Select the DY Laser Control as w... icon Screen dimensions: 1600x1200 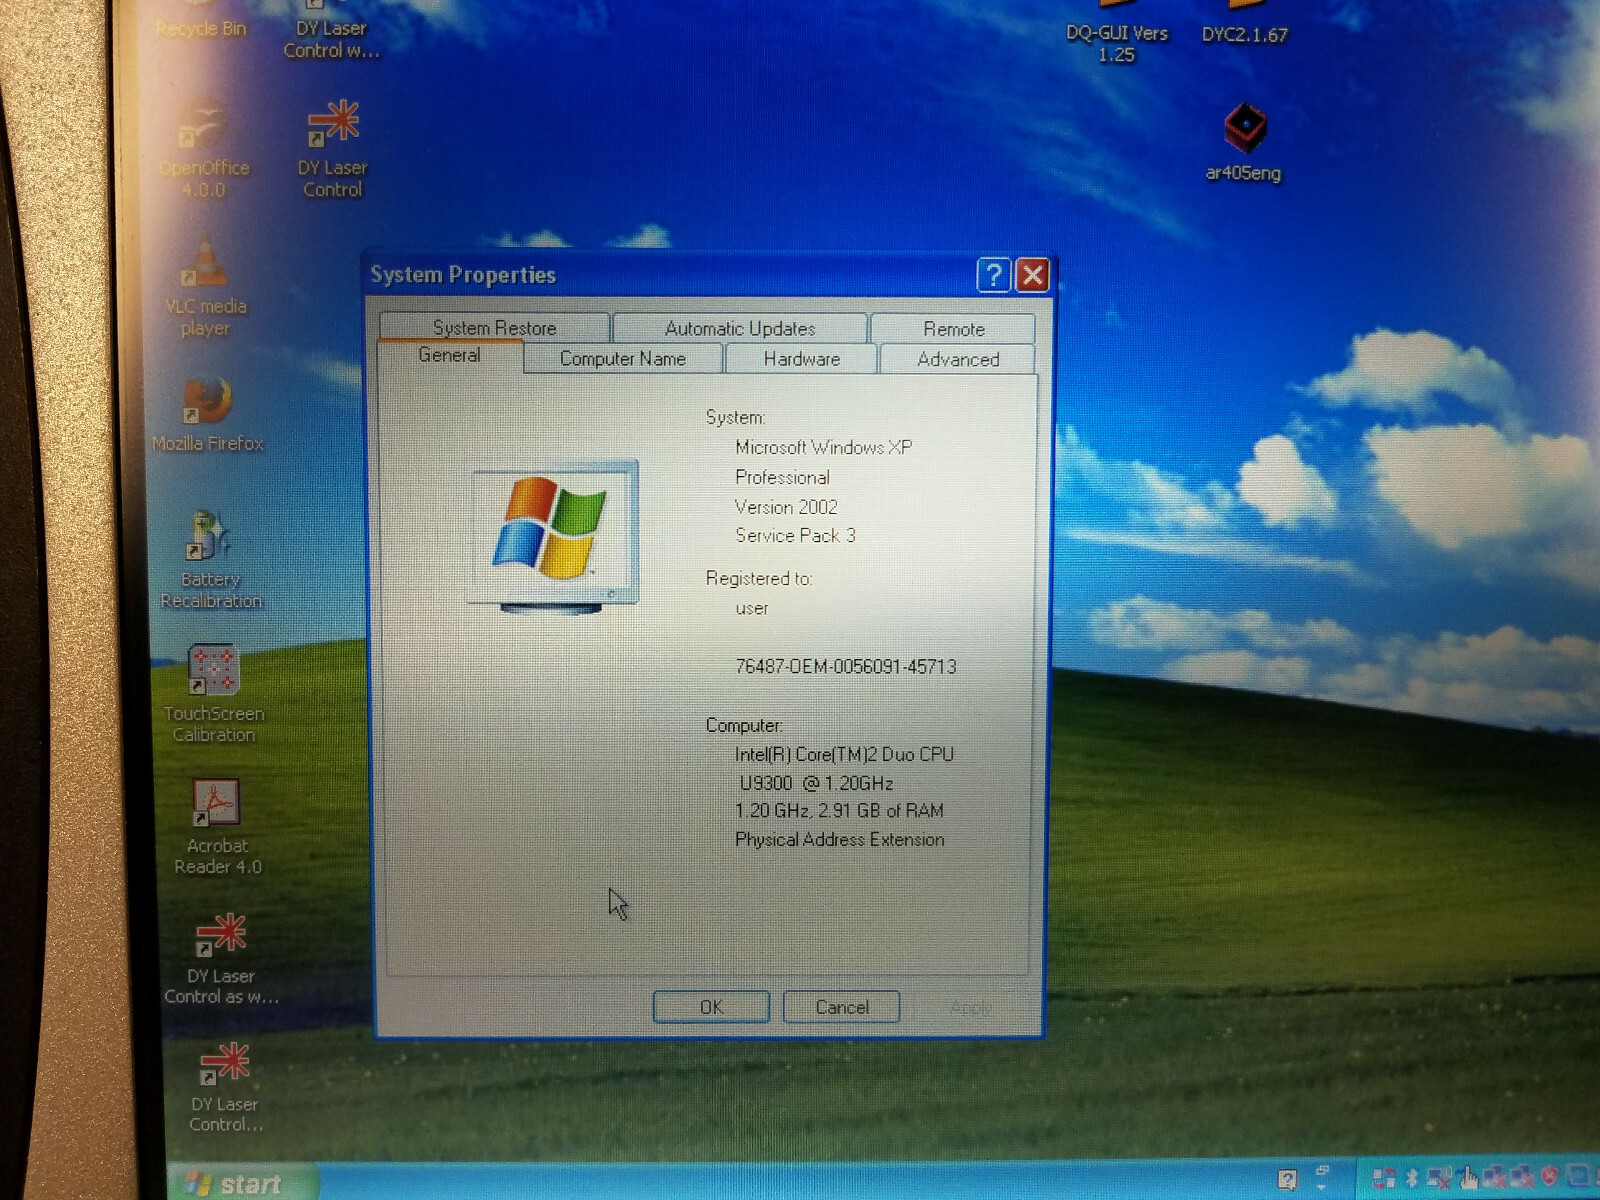pyautogui.click(x=221, y=958)
